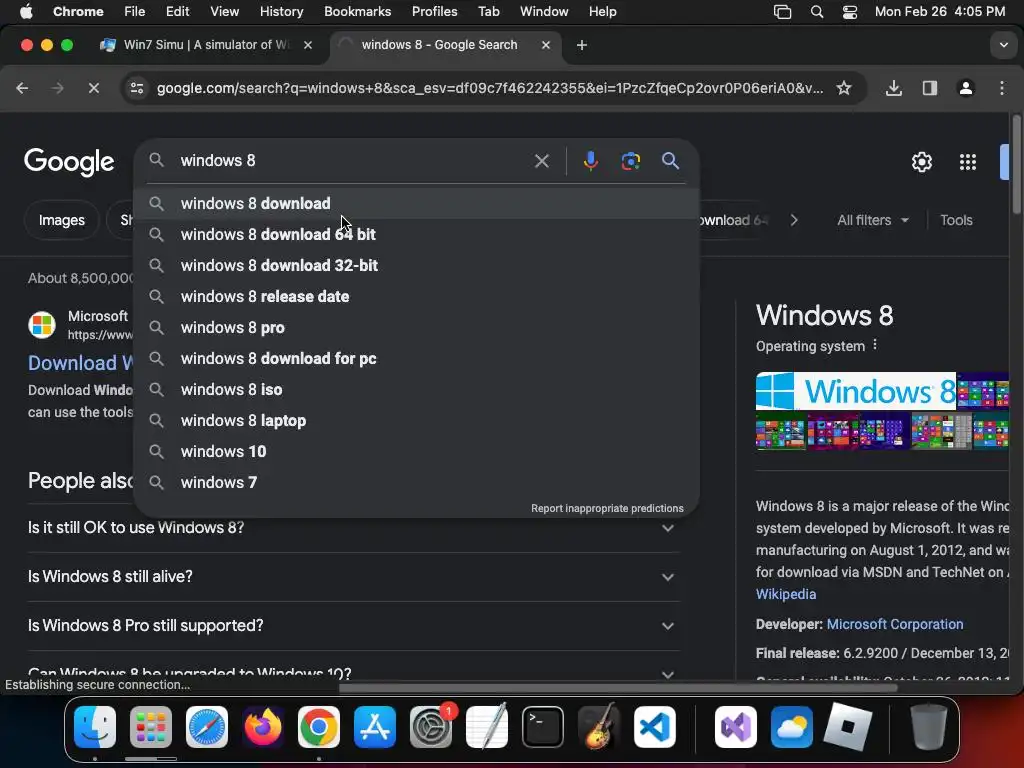Open Google quick settings gear
The width and height of the screenshot is (1024, 768).
click(x=921, y=162)
